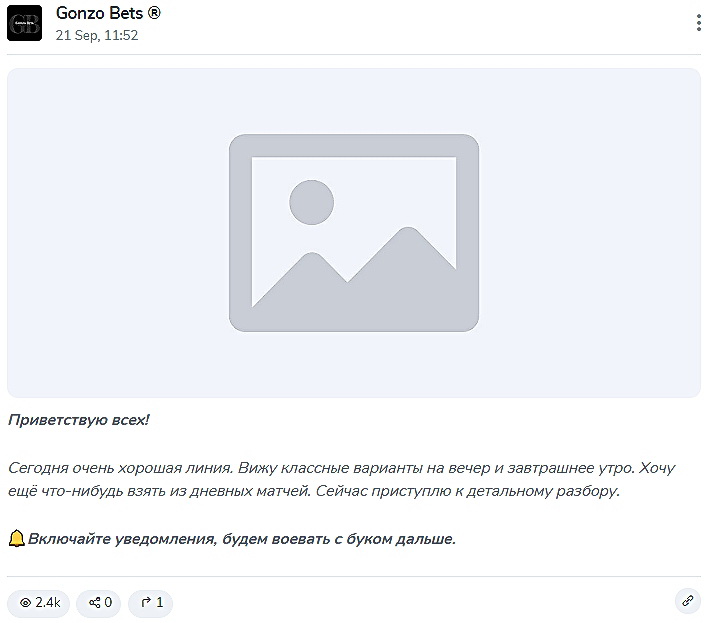Click the picture placeholder icon in center
Viewport: 708px width, 623px height.
(354, 233)
